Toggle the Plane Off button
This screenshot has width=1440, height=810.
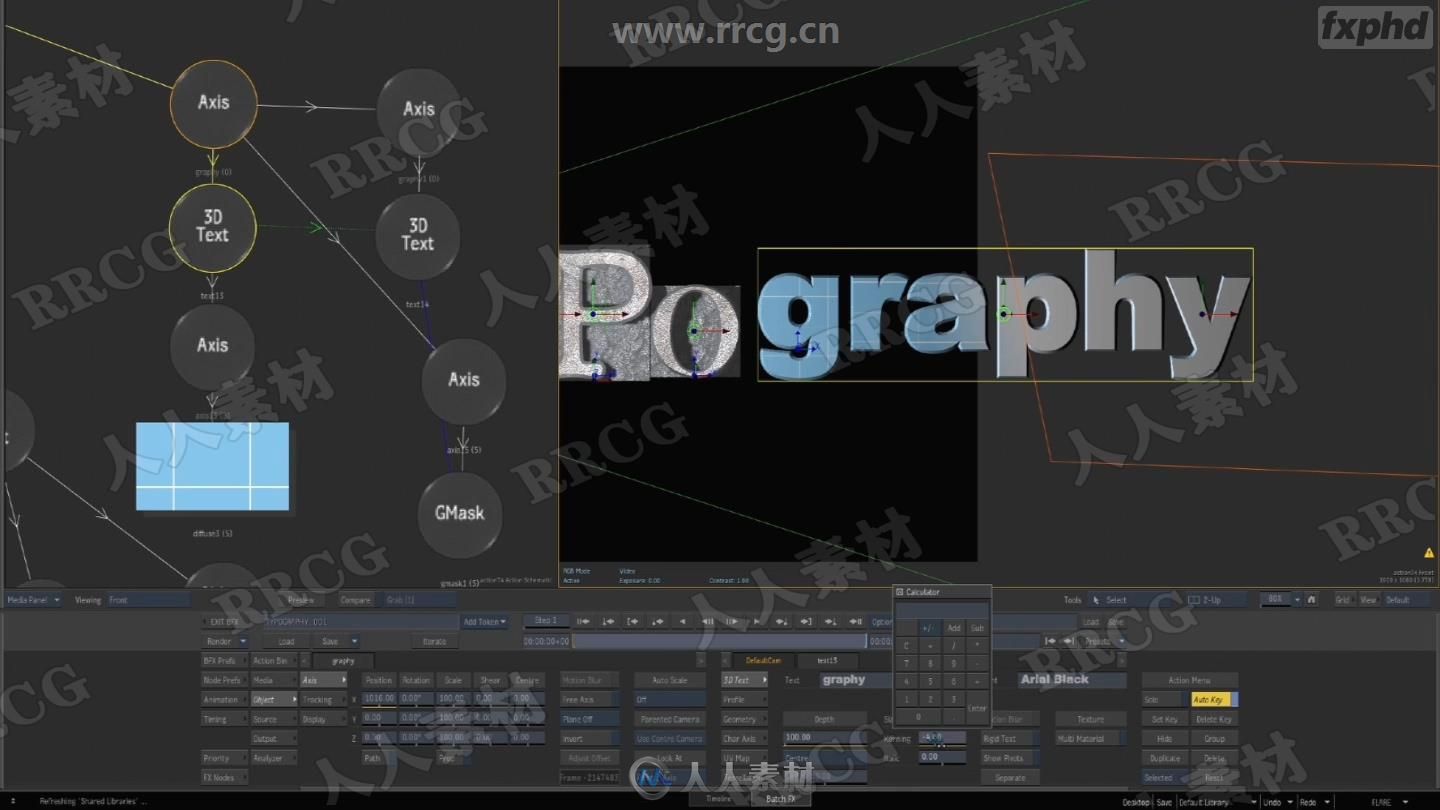(x=590, y=719)
